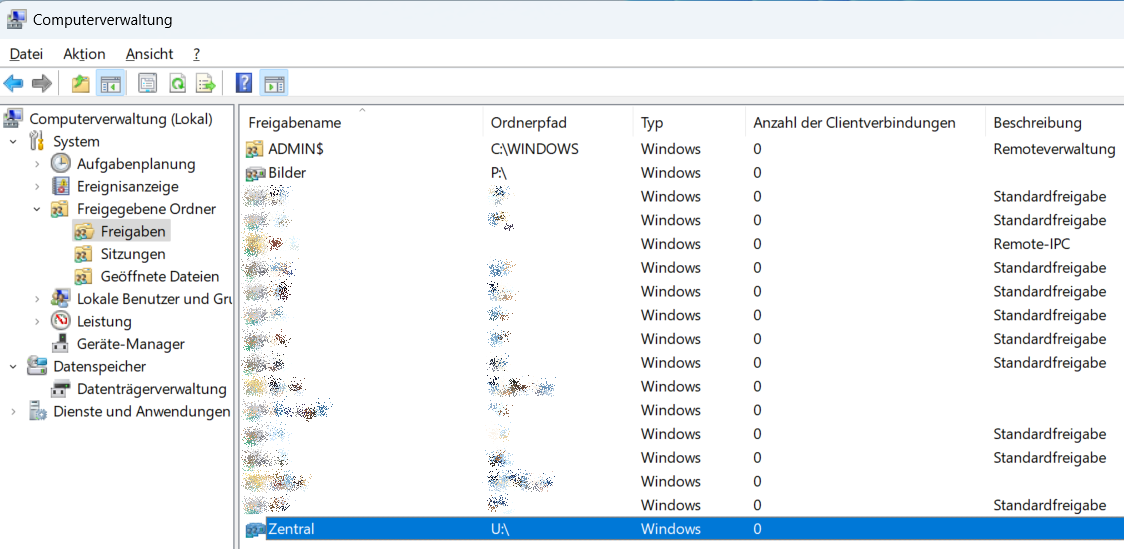1124x549 pixels.
Task: Toggle the action pane toolbar icon
Action: tap(274, 84)
